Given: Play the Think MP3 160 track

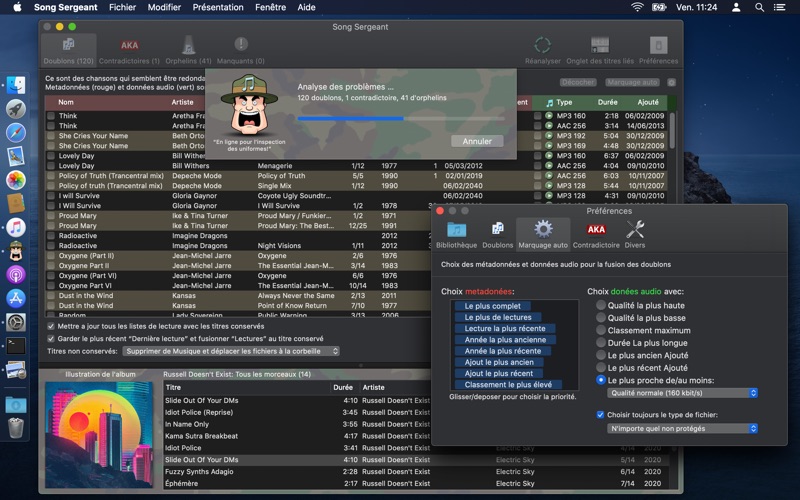Looking at the screenshot, I should 548,116.
